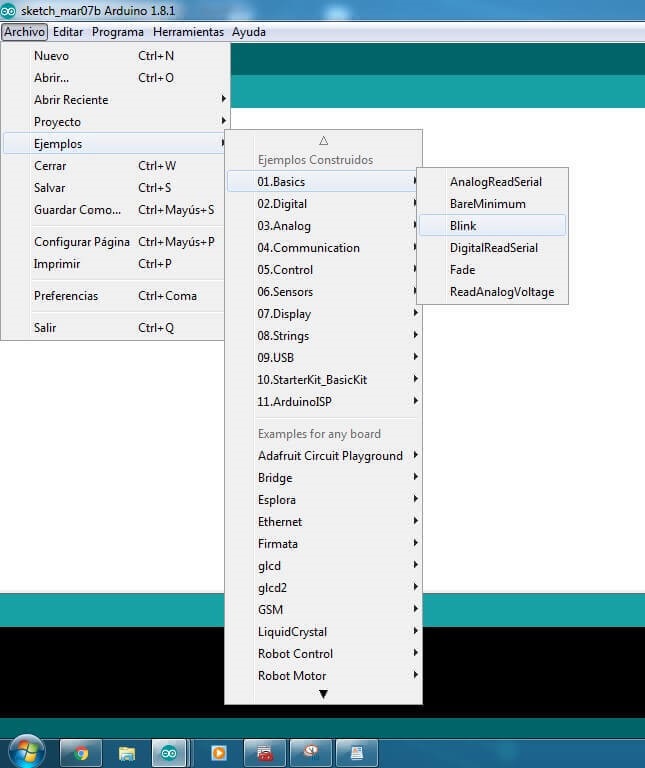This screenshot has height=768, width=645.
Task: Expand the glcd2 library examples
Action: click(323, 588)
